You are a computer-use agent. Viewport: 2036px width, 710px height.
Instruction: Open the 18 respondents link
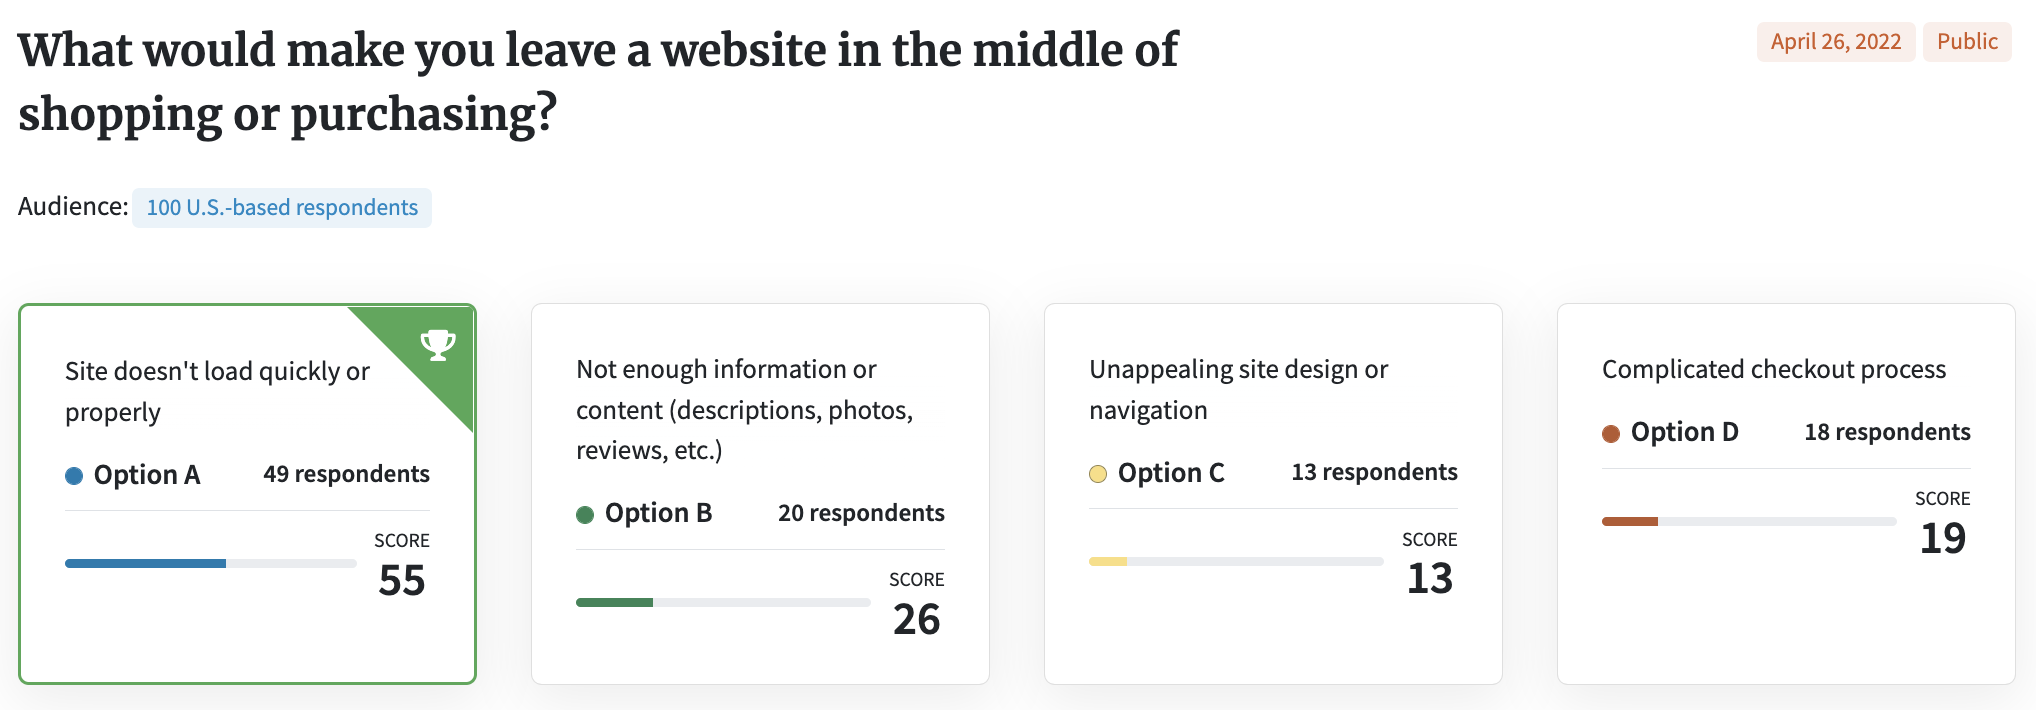click(1887, 432)
